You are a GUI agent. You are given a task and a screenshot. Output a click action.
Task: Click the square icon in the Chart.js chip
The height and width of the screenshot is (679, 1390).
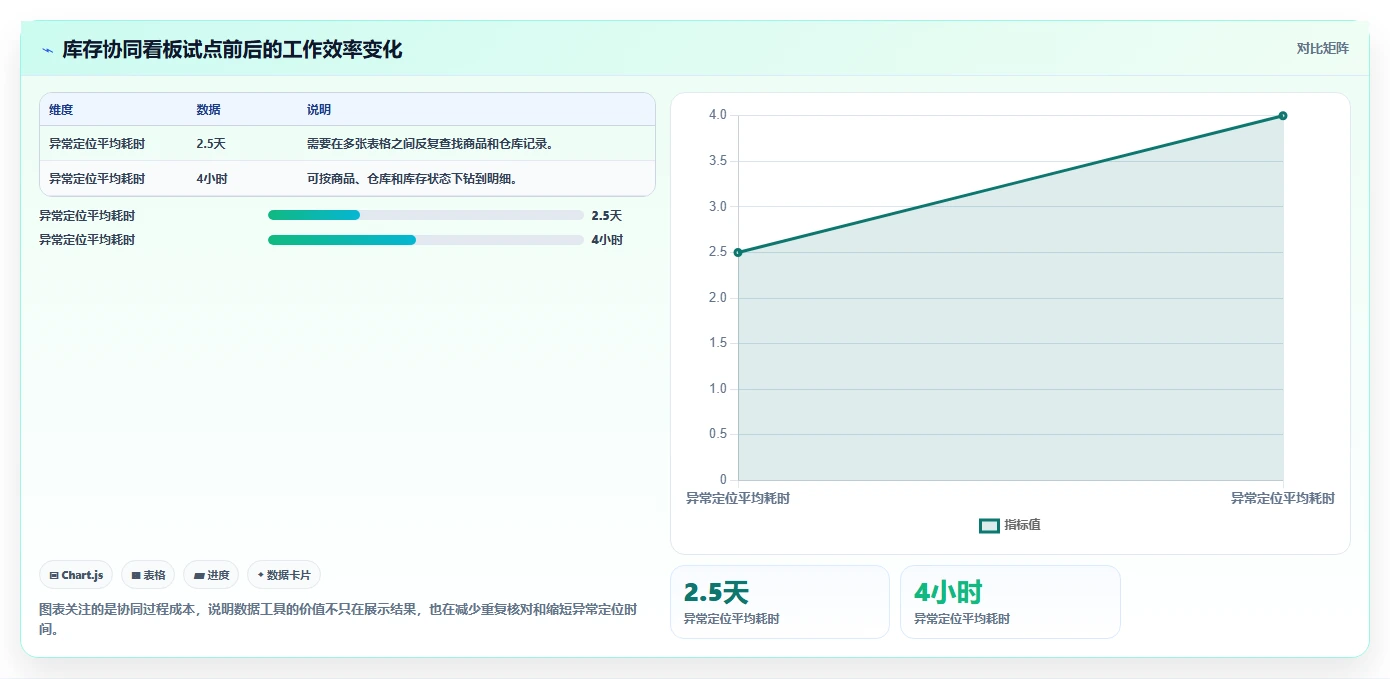(54, 576)
